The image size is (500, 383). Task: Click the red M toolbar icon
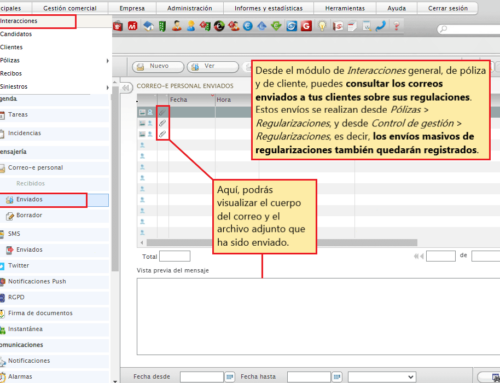click(133, 26)
